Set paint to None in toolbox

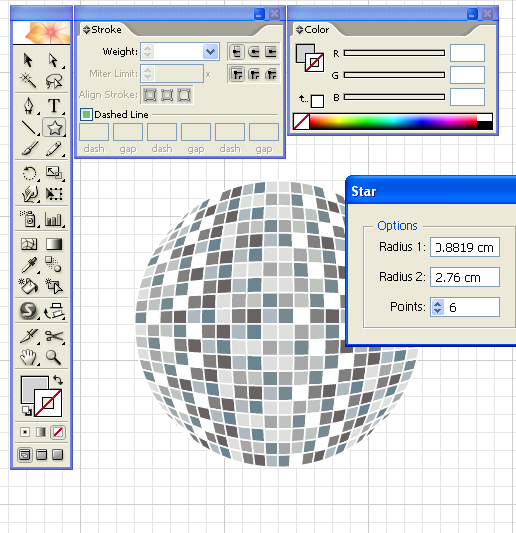[58, 432]
